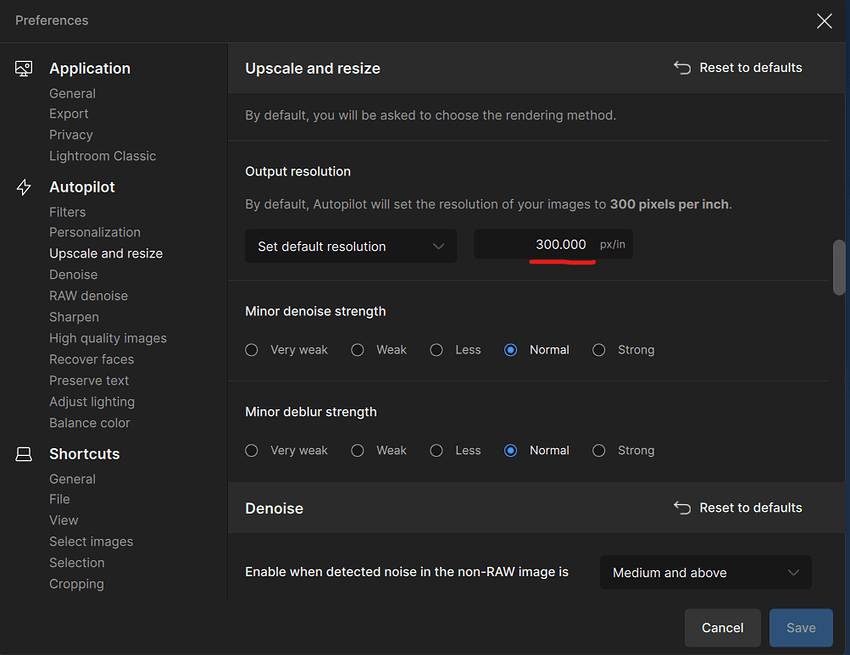Screen dimensions: 850x655
Task: Click the Denoise section reset arrow icon
Action: coord(682,508)
